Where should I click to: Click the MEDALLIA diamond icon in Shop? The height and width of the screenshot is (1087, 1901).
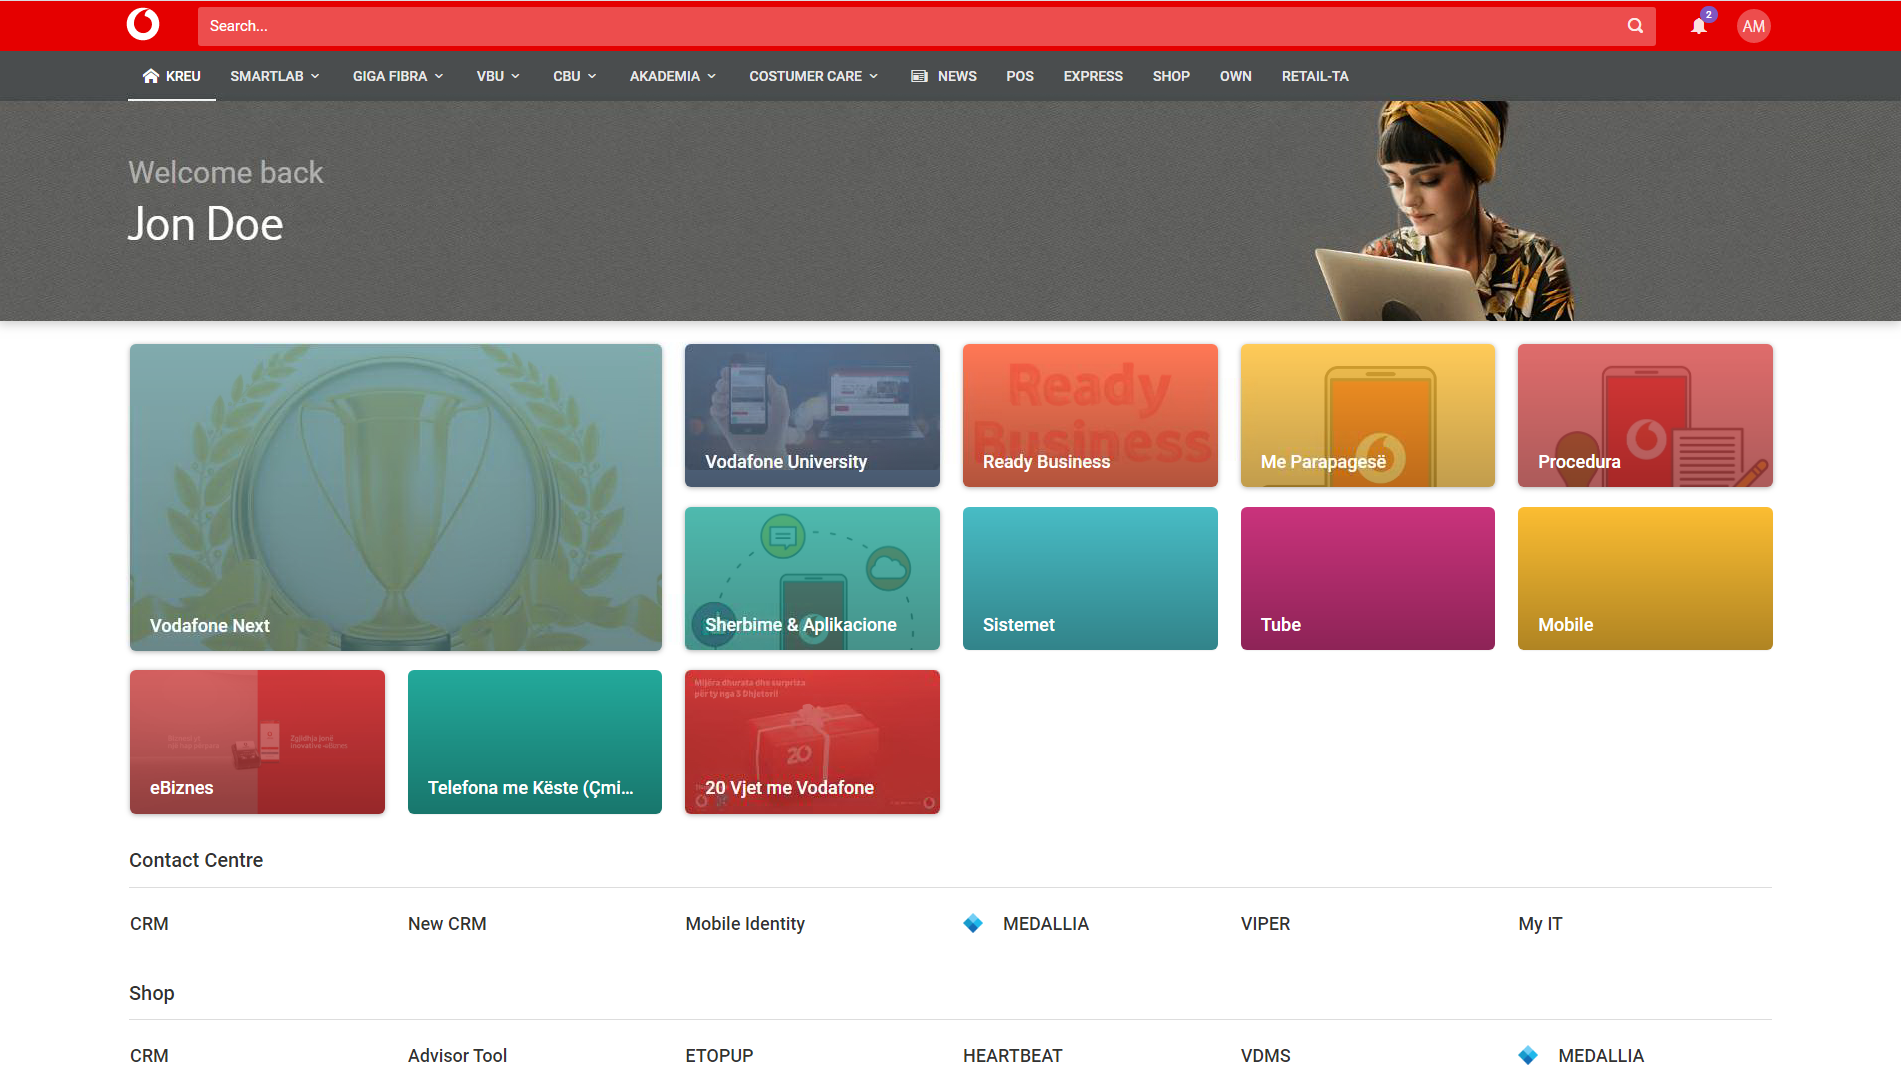[1528, 1056]
